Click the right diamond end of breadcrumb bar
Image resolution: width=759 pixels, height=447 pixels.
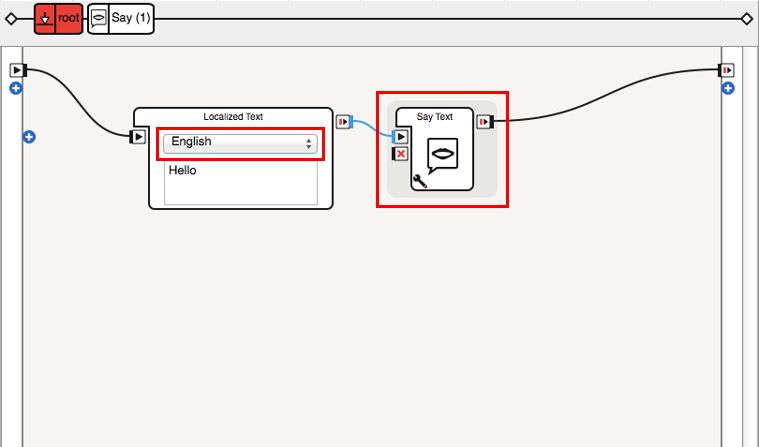click(747, 19)
